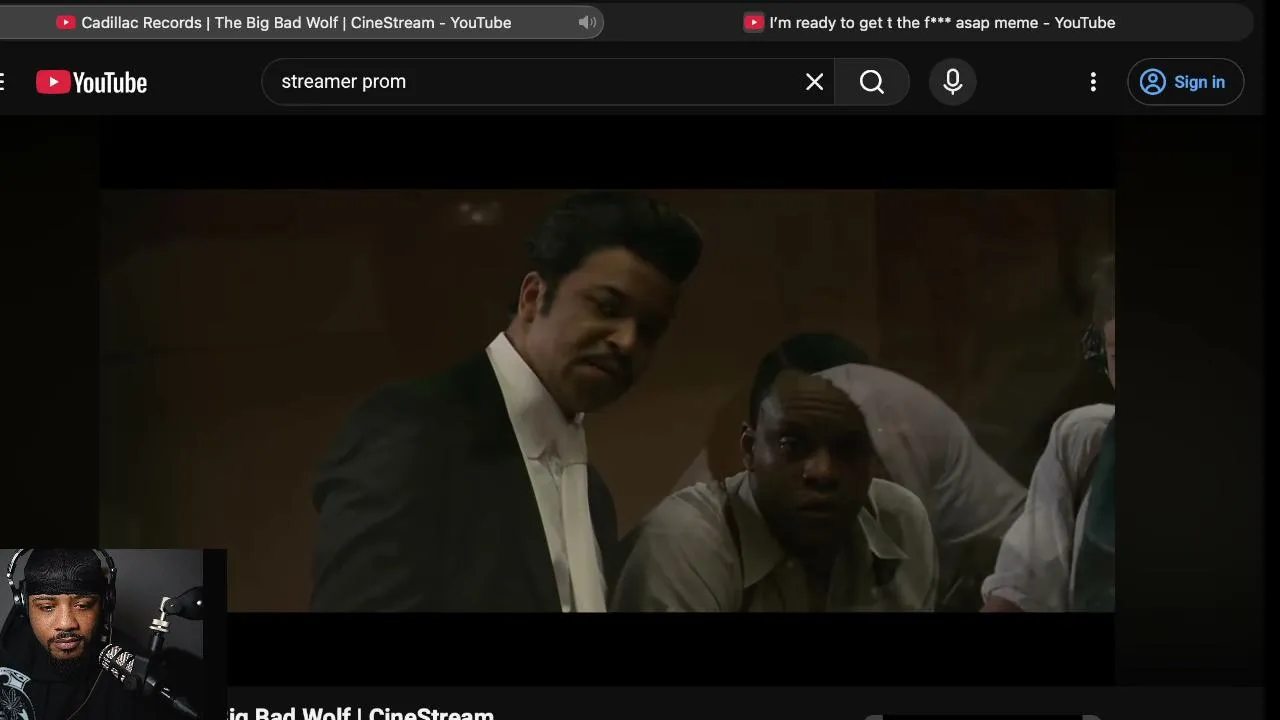Image resolution: width=1280 pixels, height=720 pixels.
Task: Go to YouTube home via logo
Action: [91, 82]
